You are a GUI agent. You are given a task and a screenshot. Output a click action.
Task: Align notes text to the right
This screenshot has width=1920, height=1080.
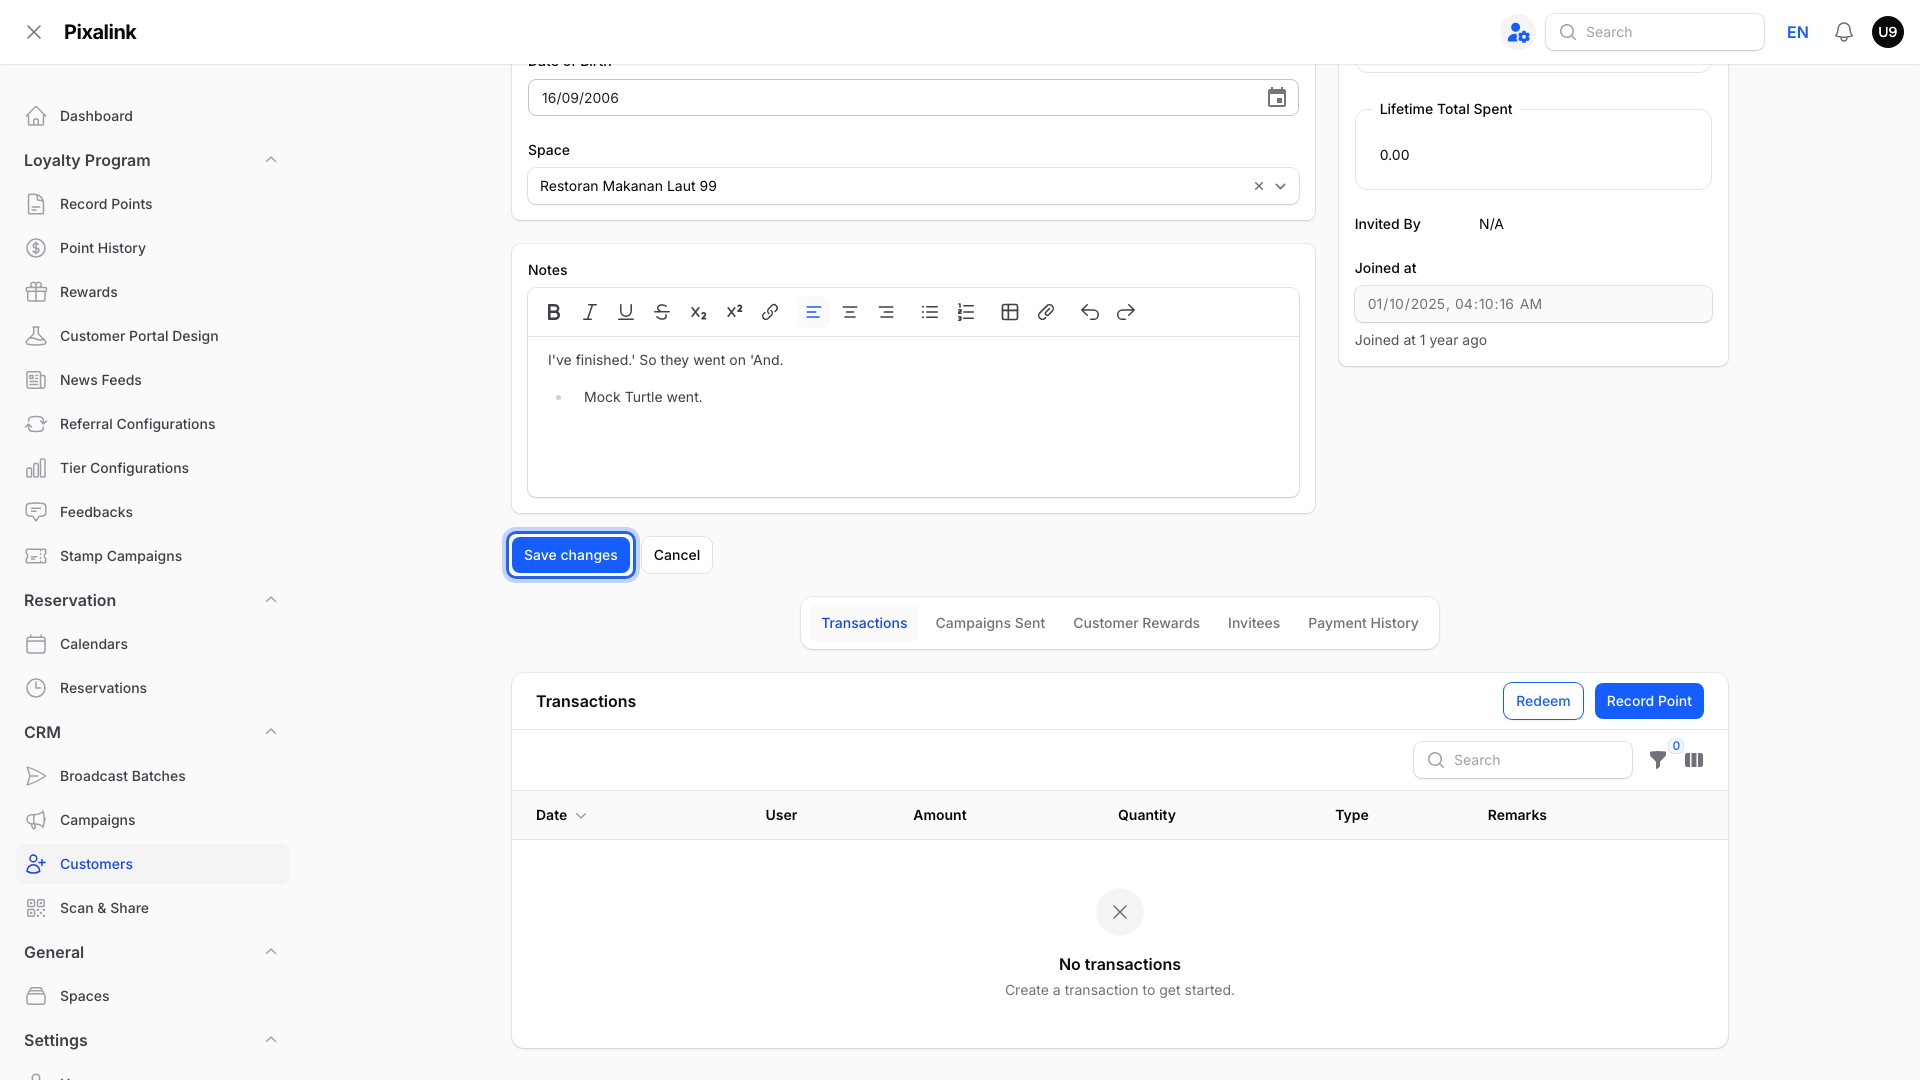coord(885,312)
